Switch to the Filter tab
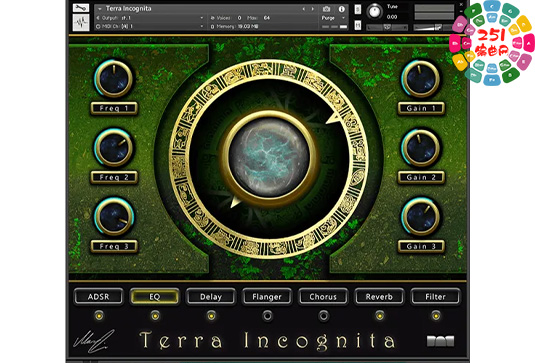This screenshot has height=363, width=535. (x=435, y=296)
